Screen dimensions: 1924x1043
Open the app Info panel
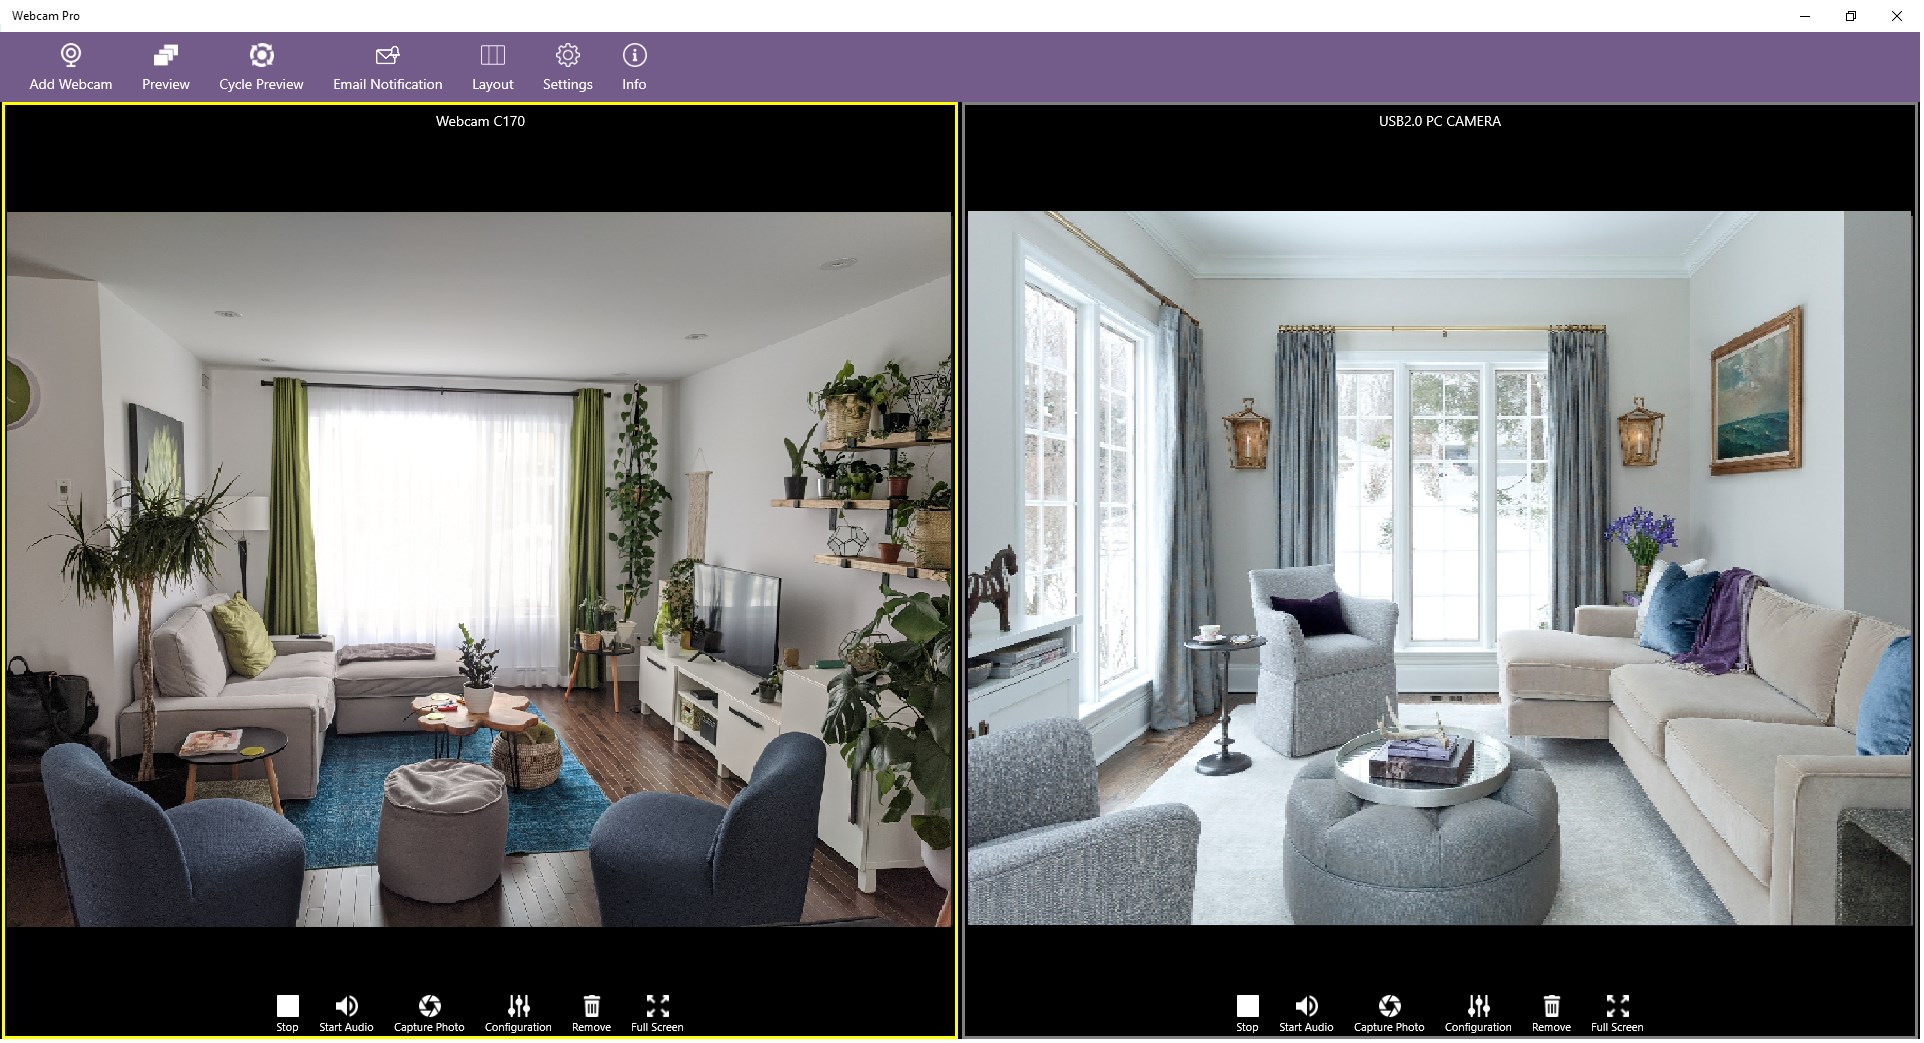633,66
